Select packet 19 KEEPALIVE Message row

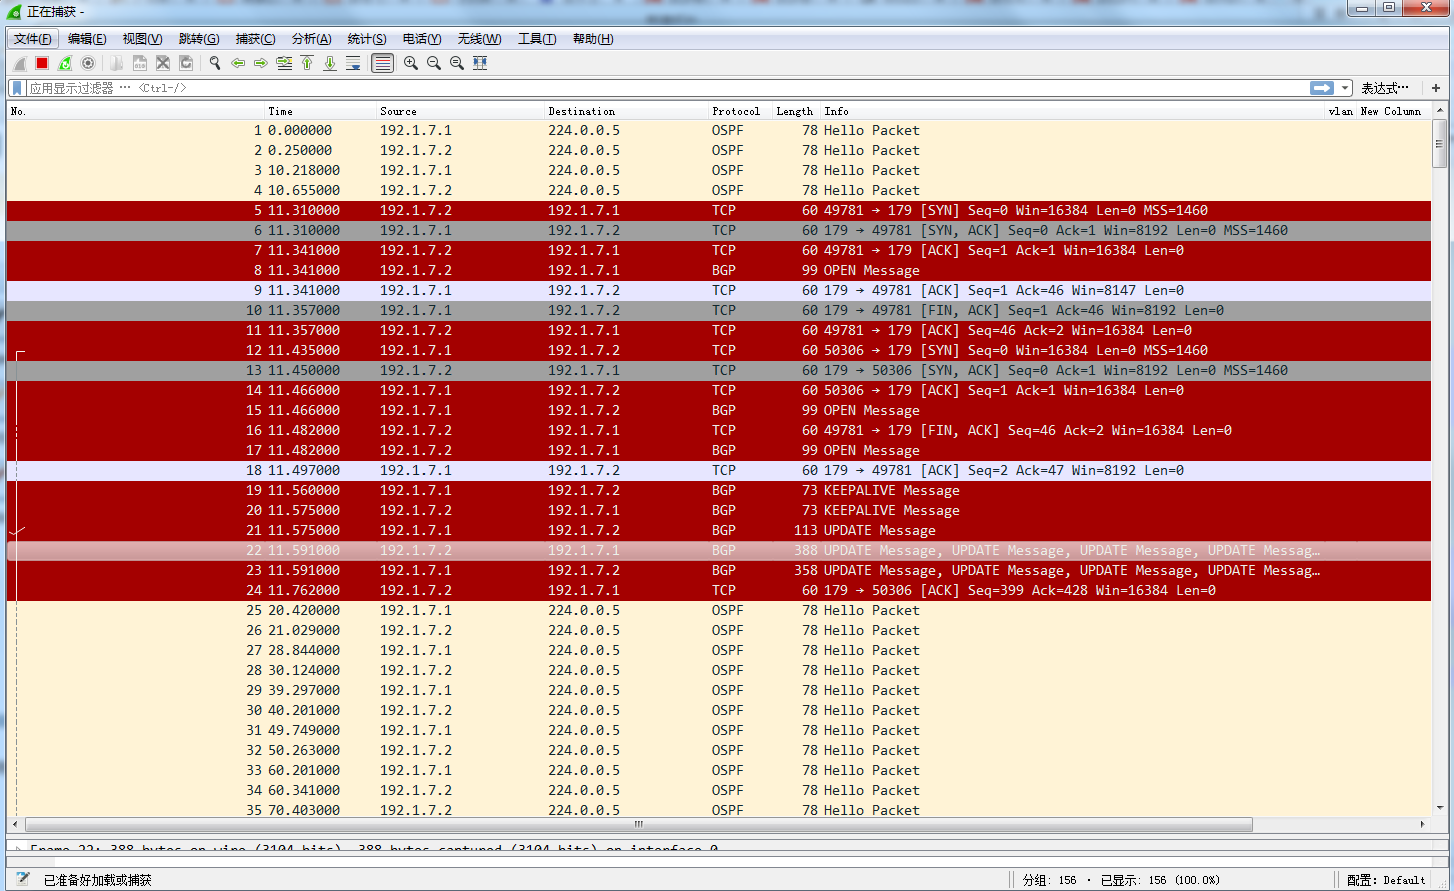(x=720, y=490)
